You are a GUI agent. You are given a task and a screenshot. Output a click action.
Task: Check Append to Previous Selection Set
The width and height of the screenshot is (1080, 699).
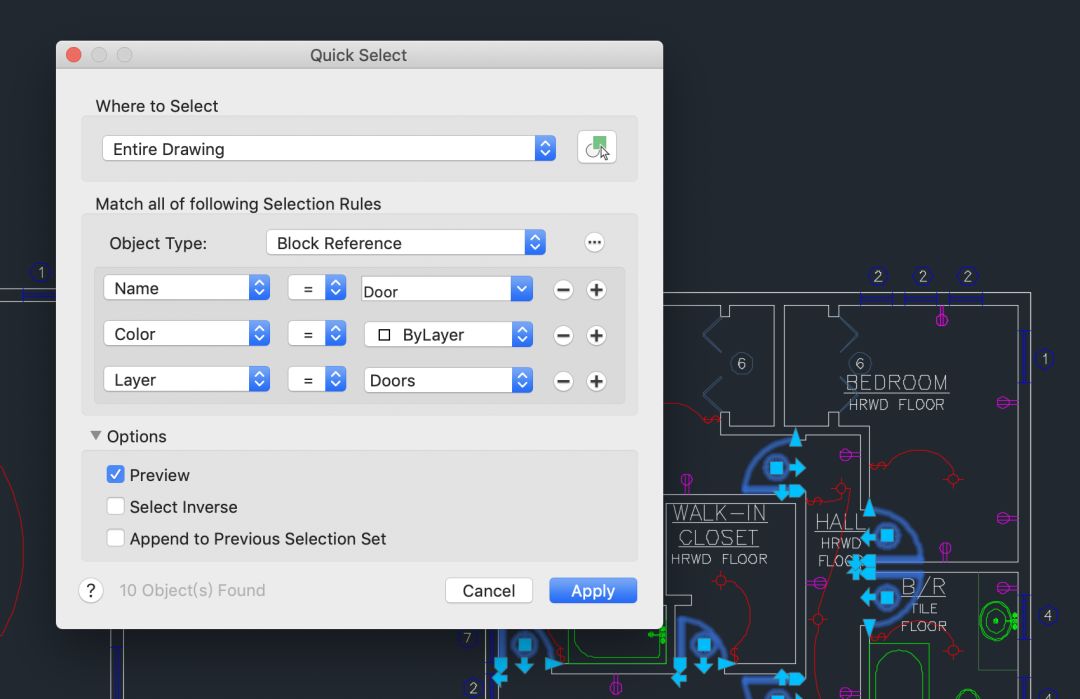tap(115, 539)
